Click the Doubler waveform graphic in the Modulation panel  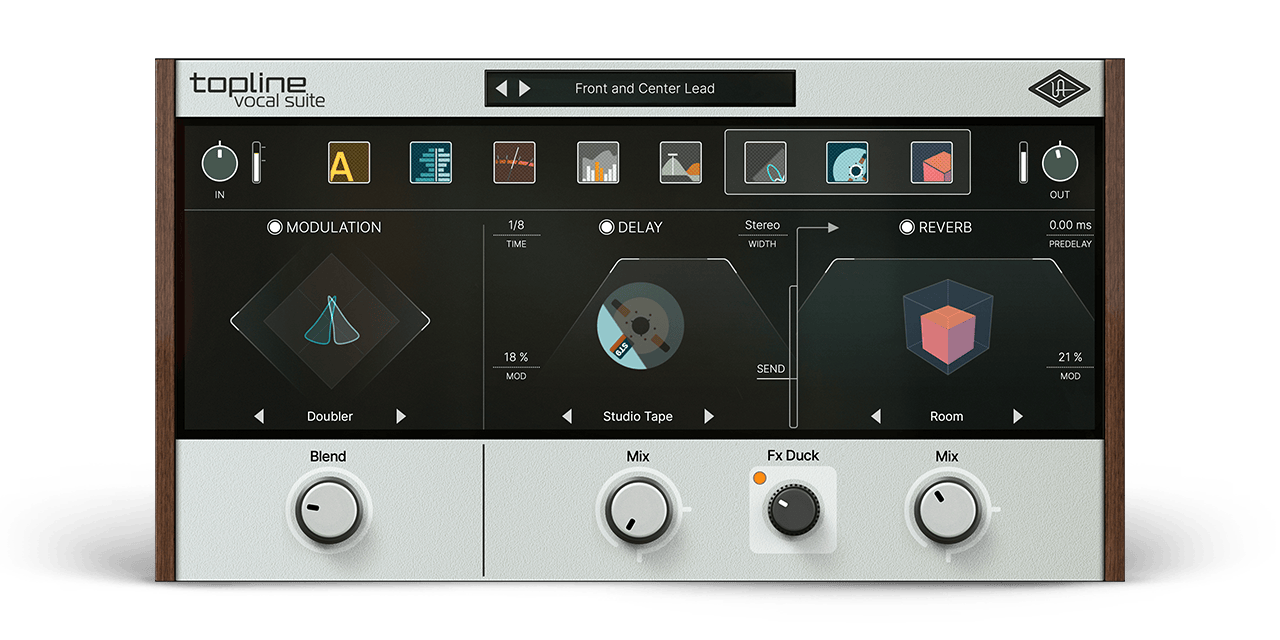tap(330, 320)
